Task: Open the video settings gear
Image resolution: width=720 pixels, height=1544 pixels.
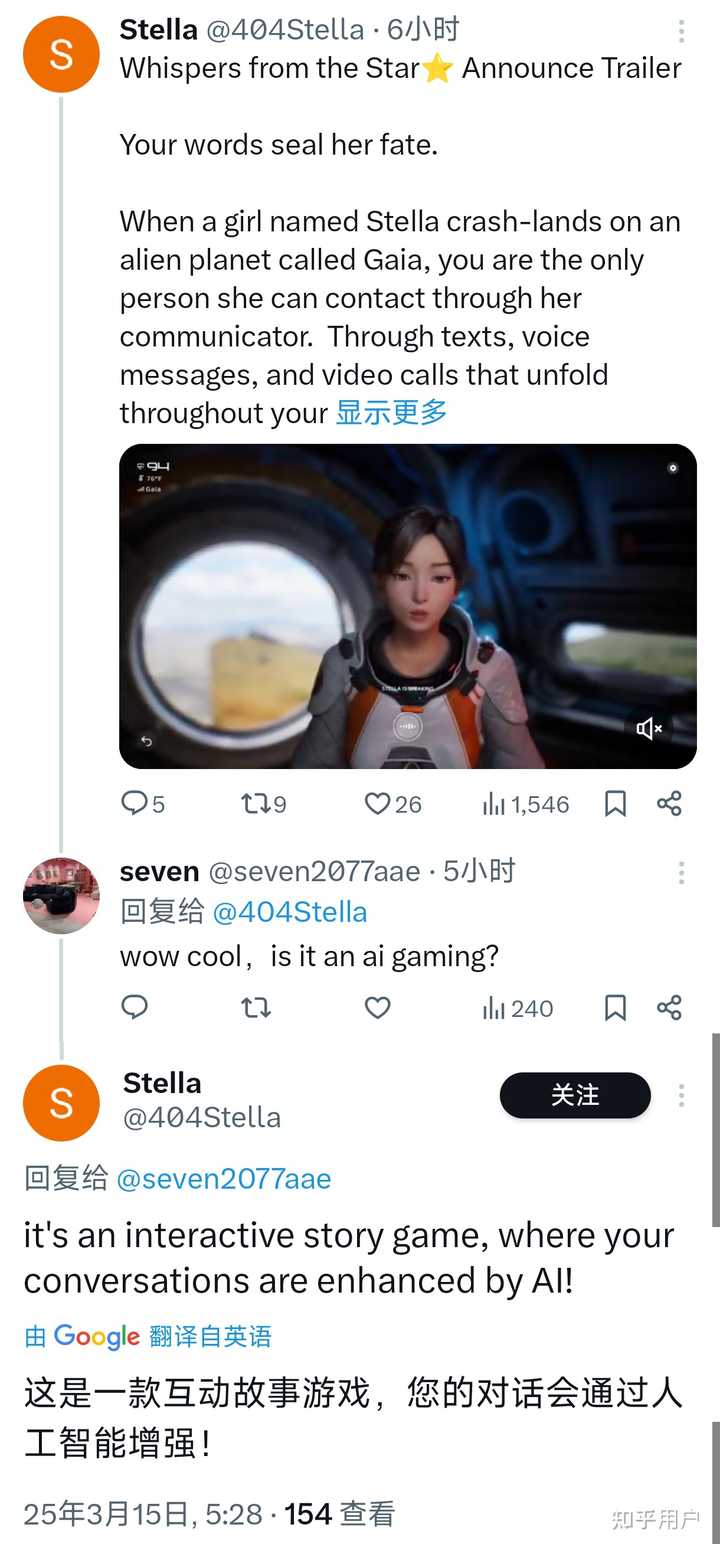Action: pos(673,467)
